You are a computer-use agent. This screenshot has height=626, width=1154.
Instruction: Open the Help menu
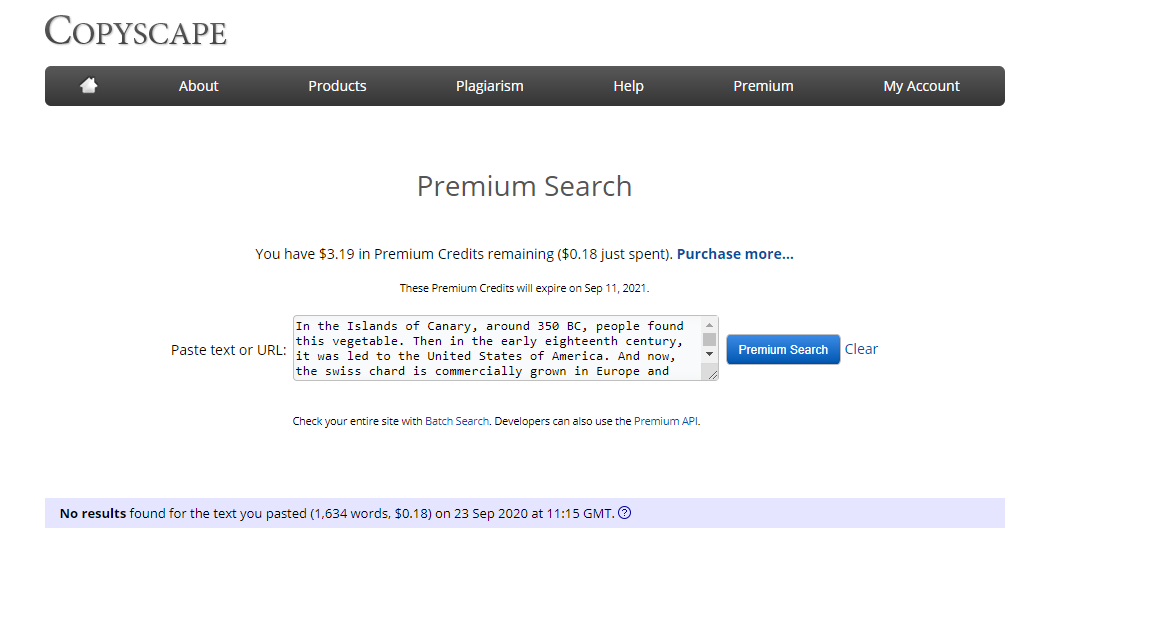629,86
